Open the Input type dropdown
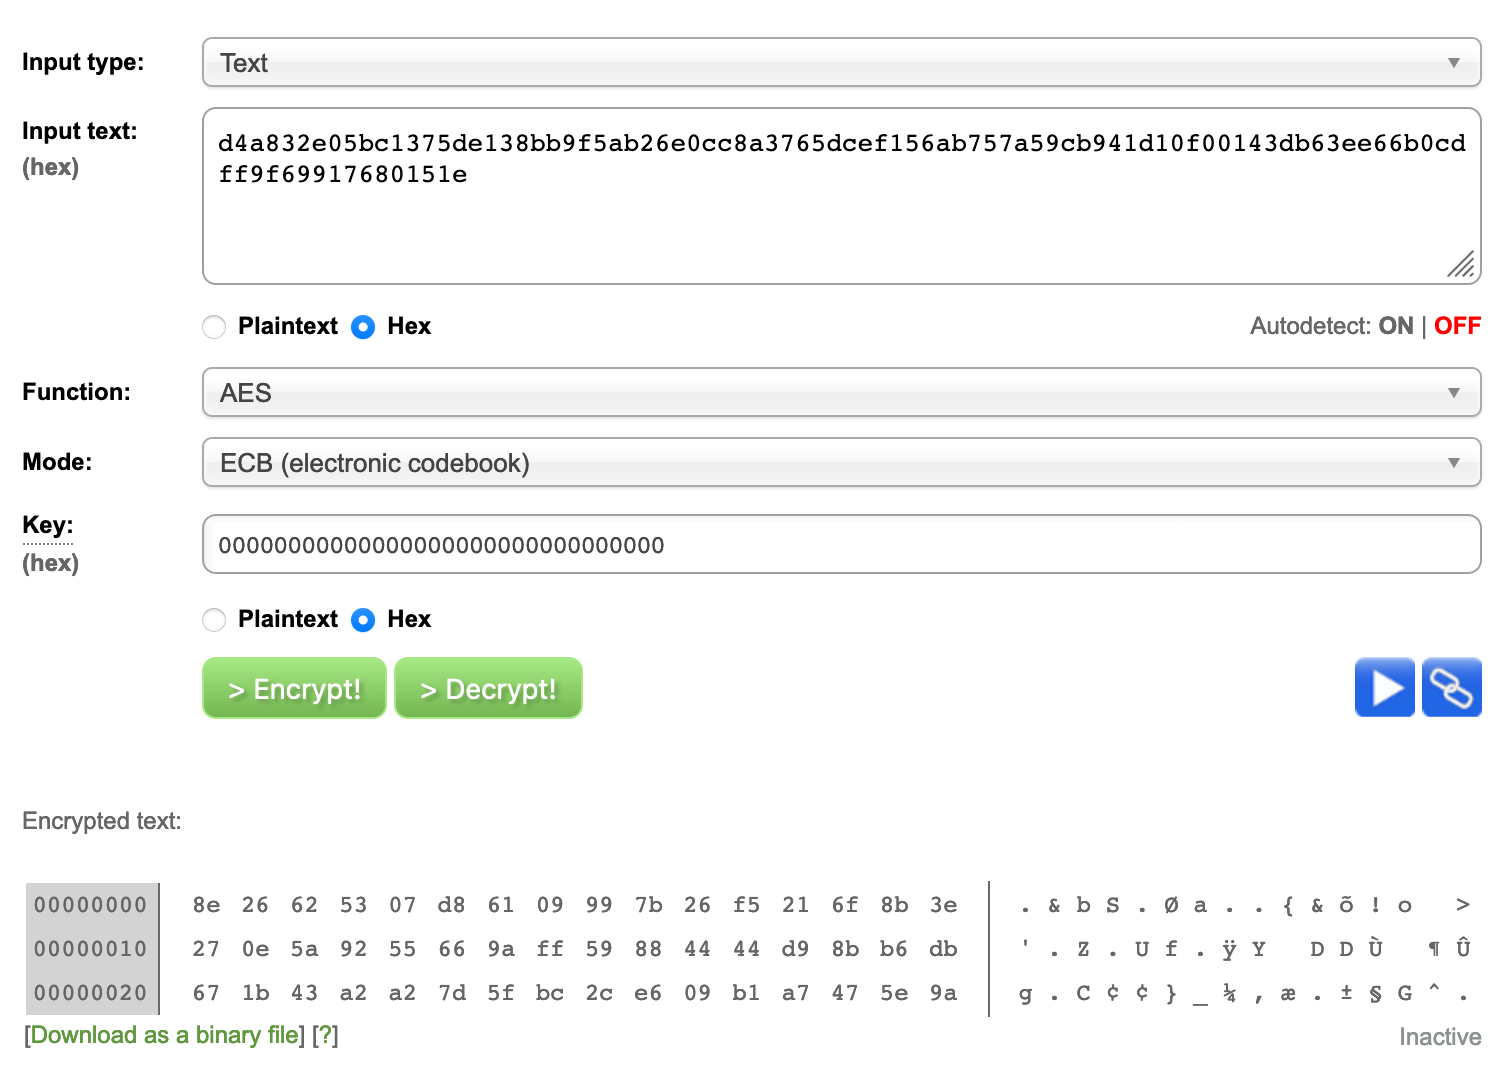Image resolution: width=1500 pixels, height=1076 pixels. pyautogui.click(x=841, y=63)
